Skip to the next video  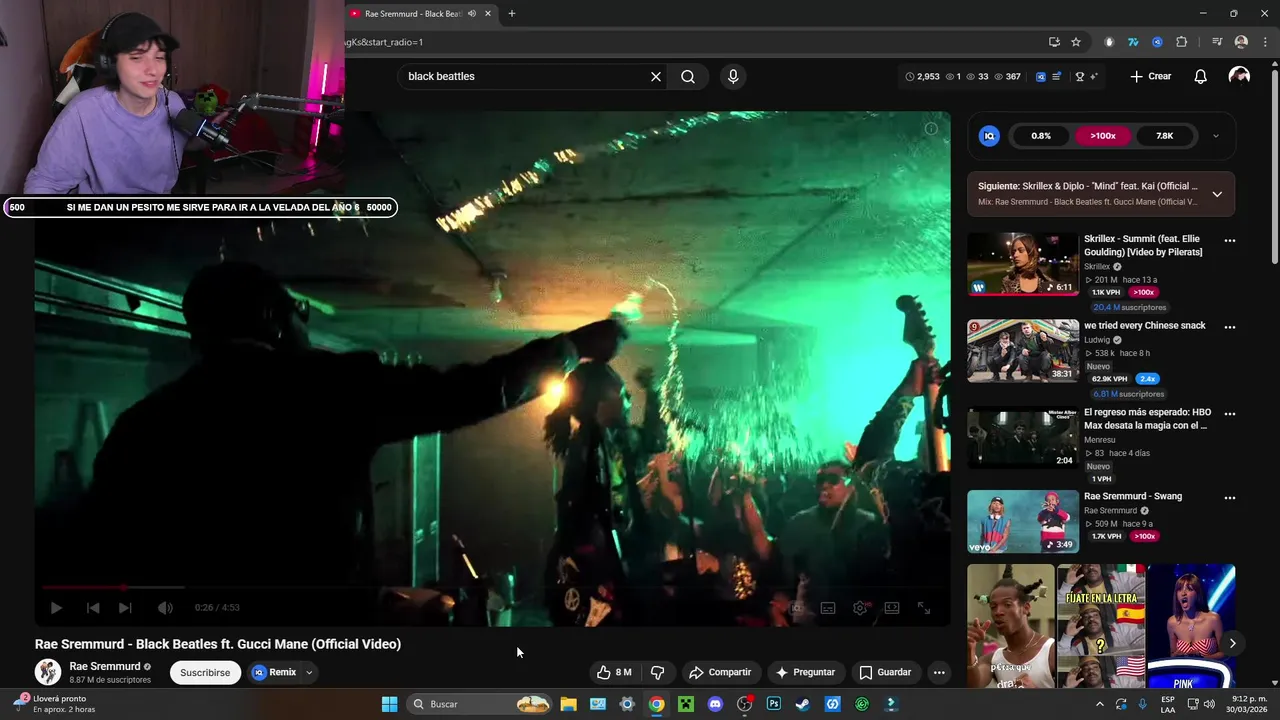125,607
